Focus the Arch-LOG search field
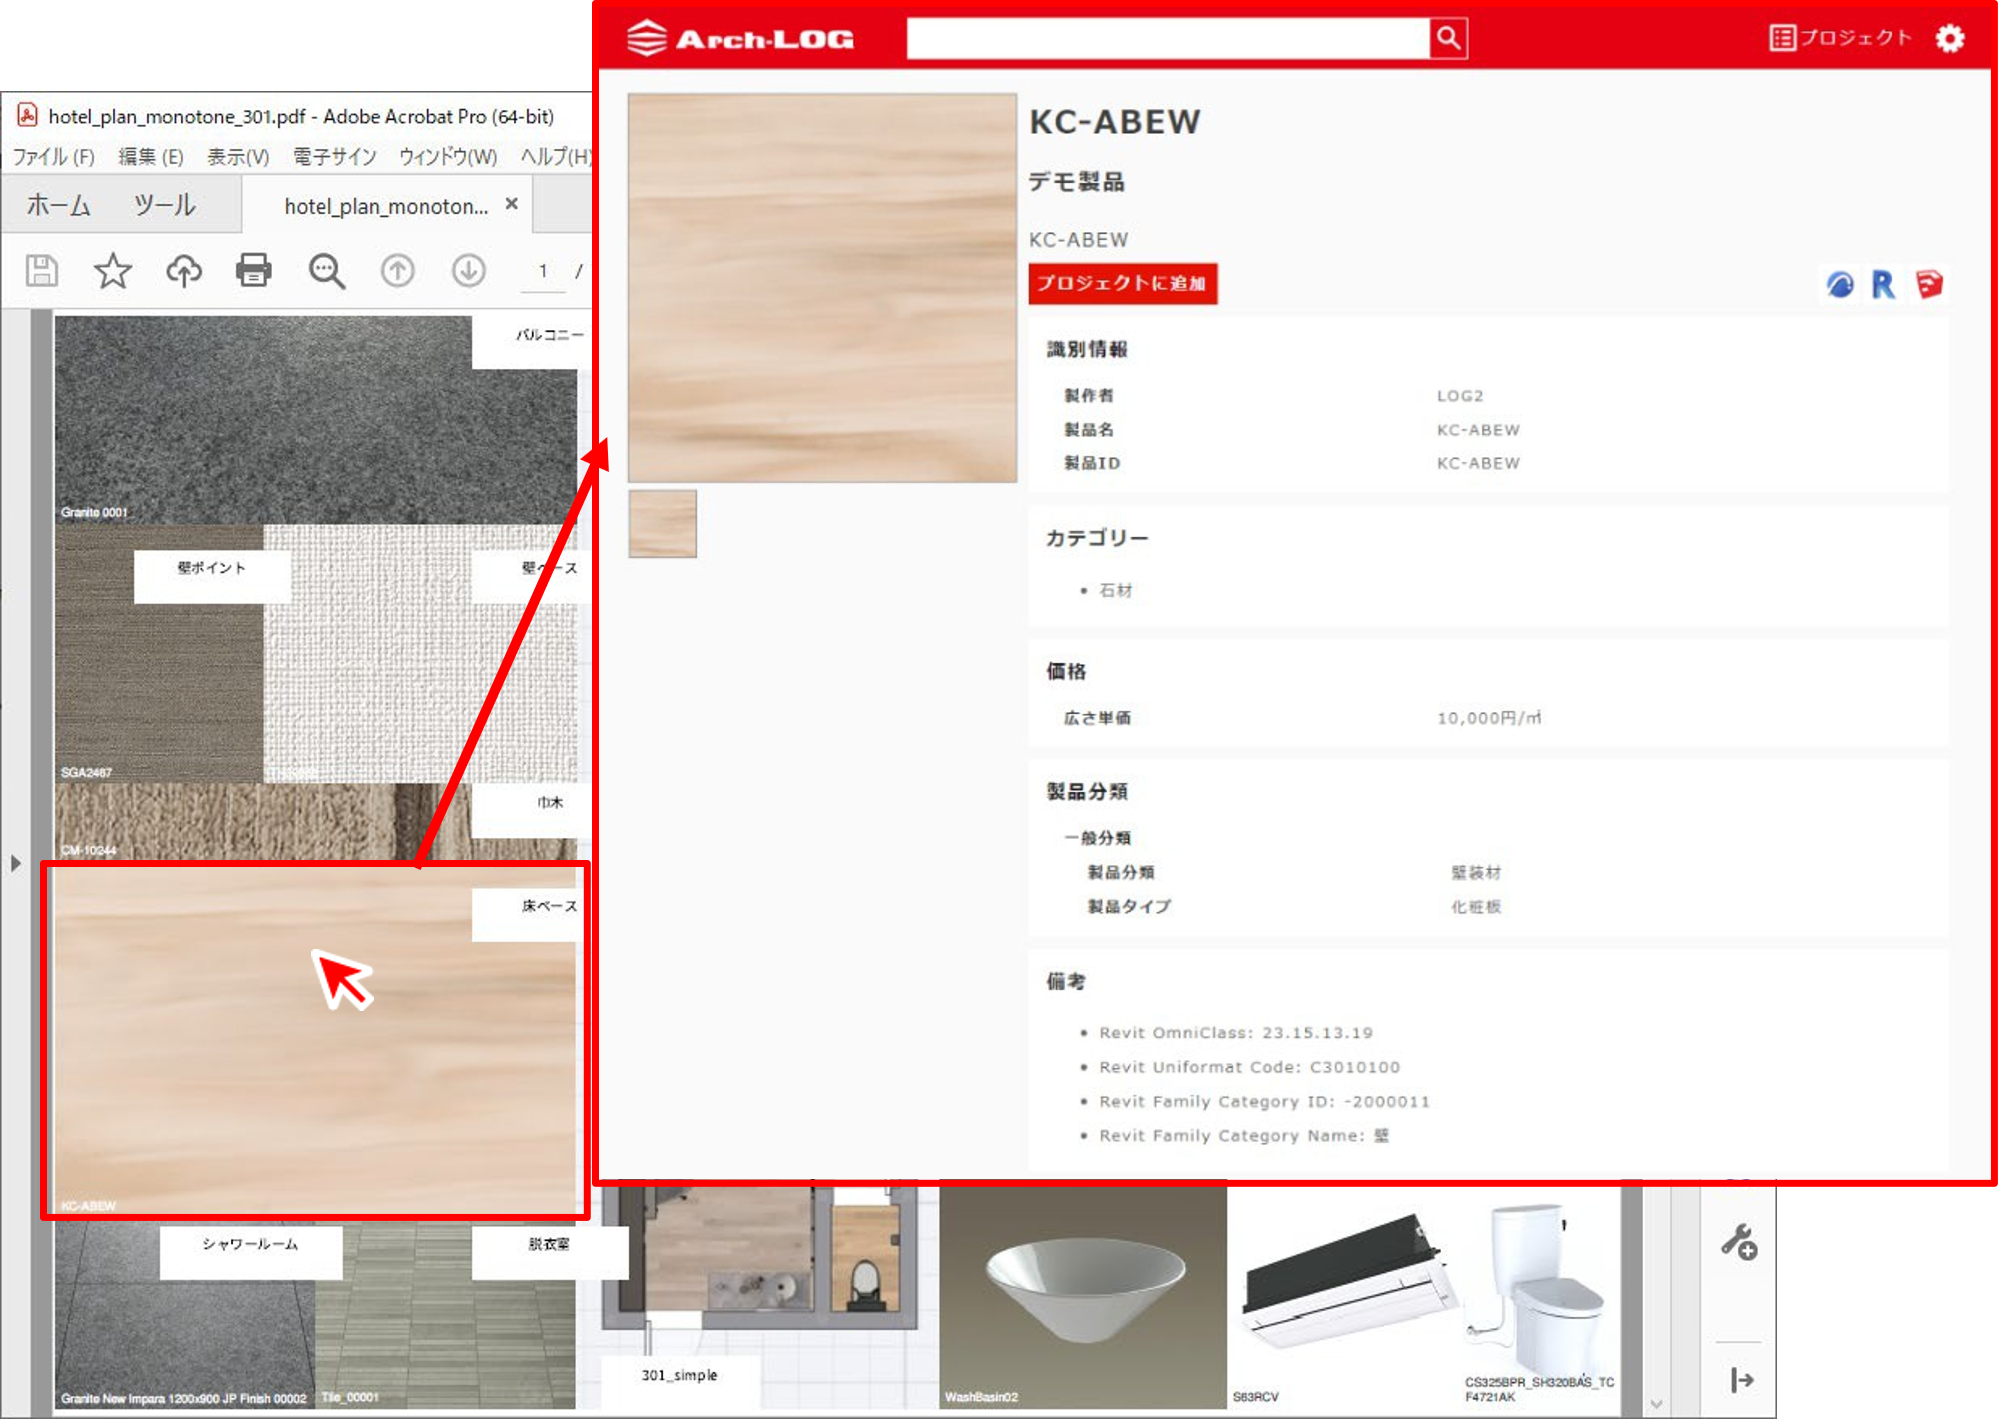1998x1419 pixels. click(1168, 38)
